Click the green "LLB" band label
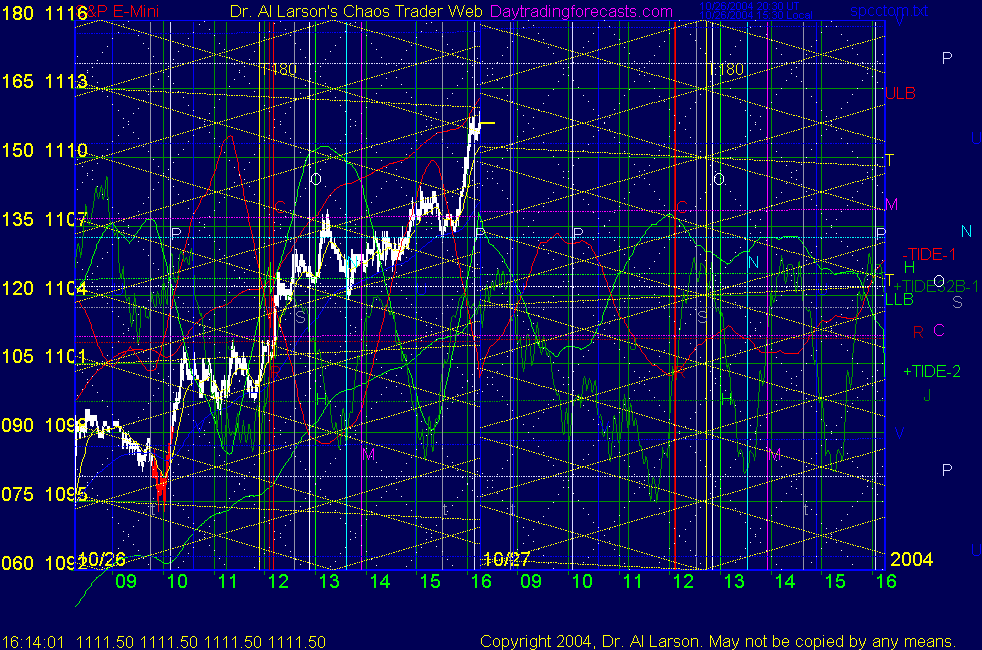The width and height of the screenshot is (982, 650). 899,300
